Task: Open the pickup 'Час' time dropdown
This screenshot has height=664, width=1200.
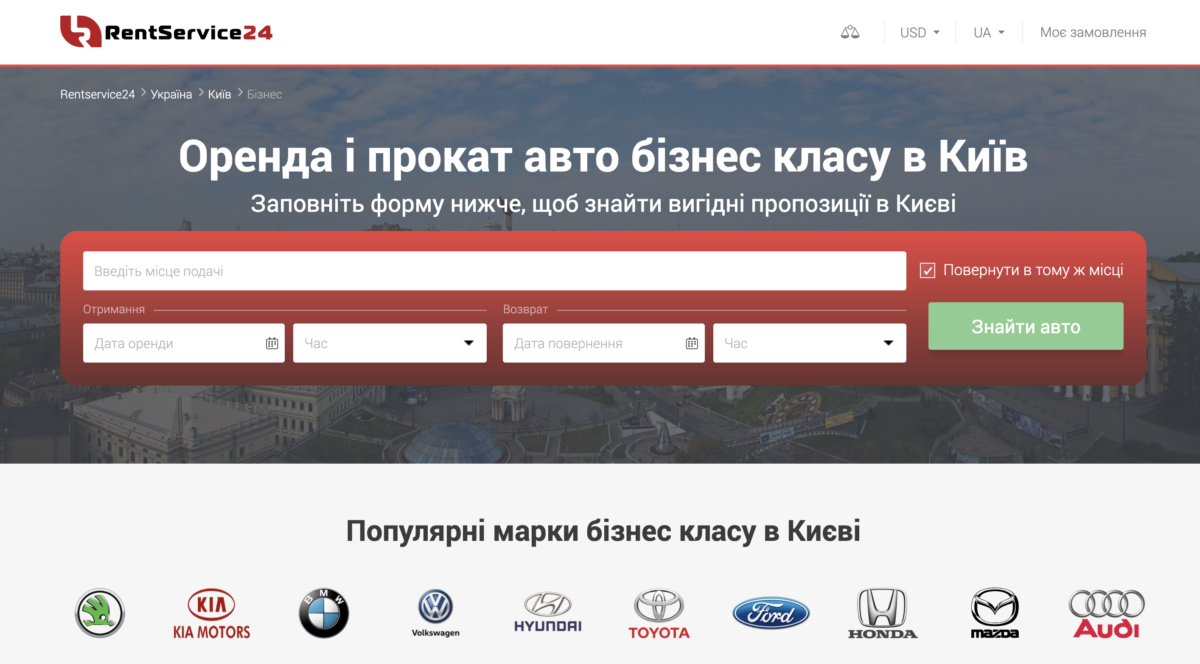Action: click(x=389, y=343)
